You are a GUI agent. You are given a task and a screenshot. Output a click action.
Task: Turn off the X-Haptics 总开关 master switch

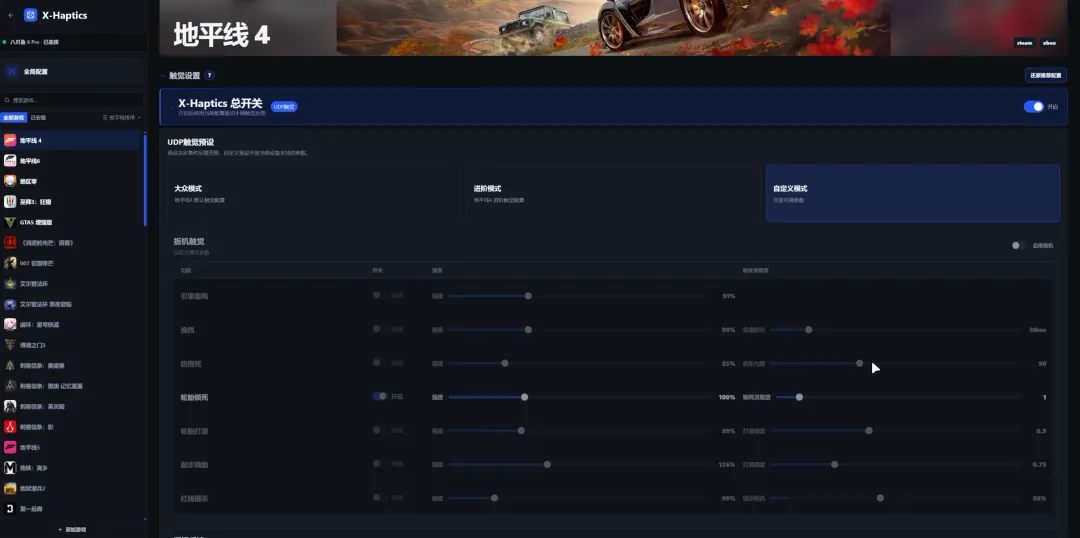coord(1033,107)
